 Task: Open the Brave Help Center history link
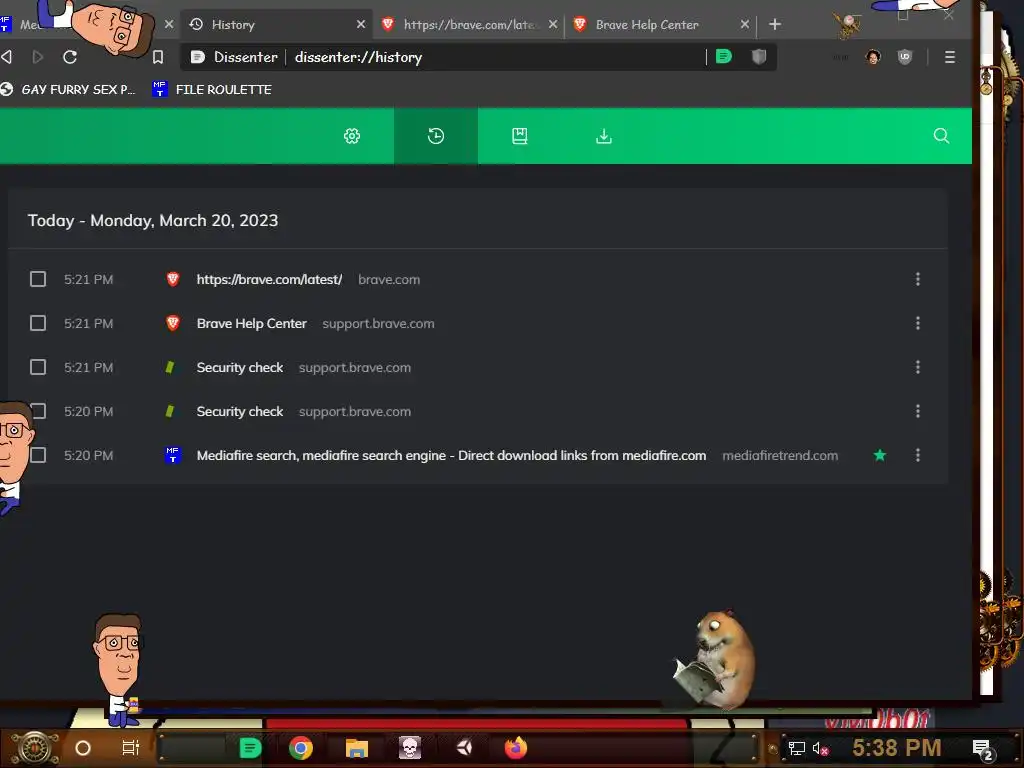pyautogui.click(x=251, y=323)
